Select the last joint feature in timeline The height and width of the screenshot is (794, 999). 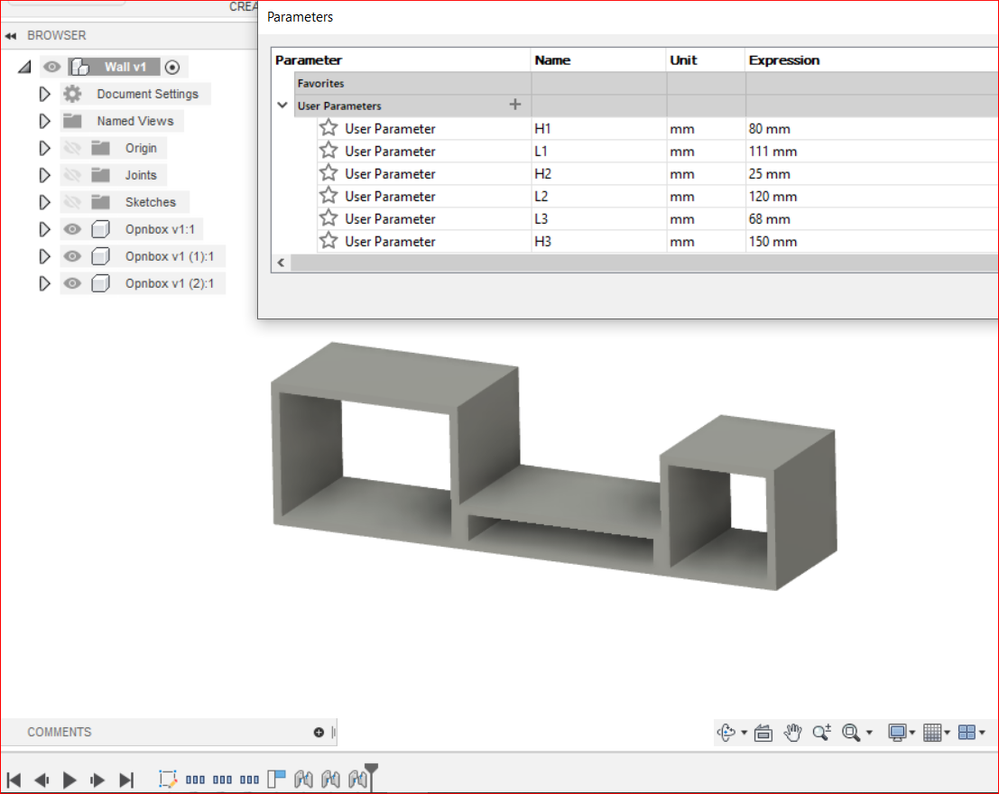[x=357, y=779]
